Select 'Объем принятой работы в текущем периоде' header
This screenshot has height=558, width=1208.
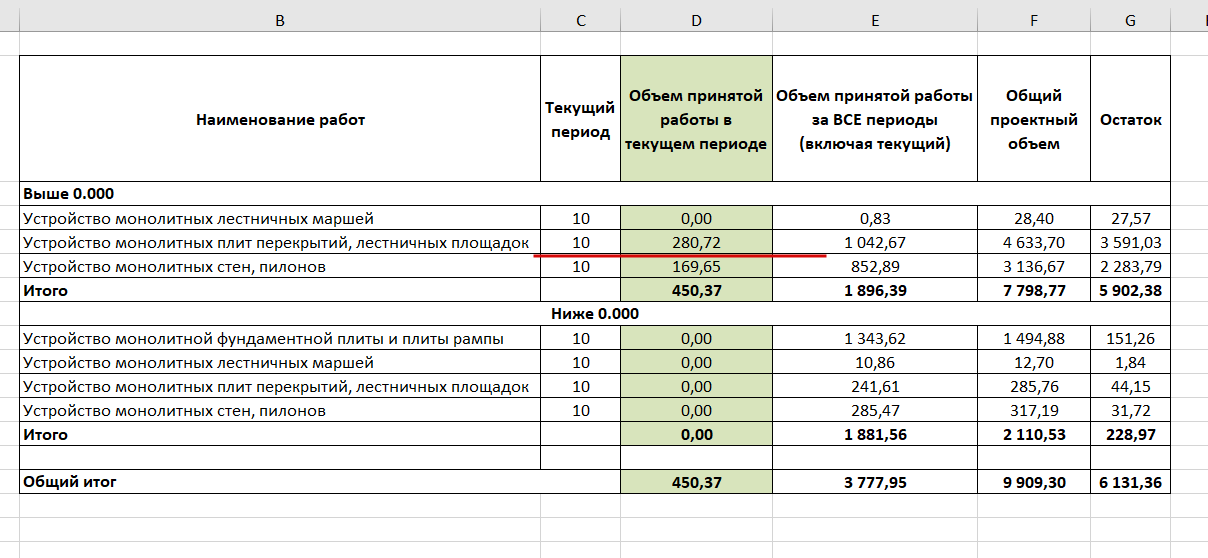click(x=696, y=119)
